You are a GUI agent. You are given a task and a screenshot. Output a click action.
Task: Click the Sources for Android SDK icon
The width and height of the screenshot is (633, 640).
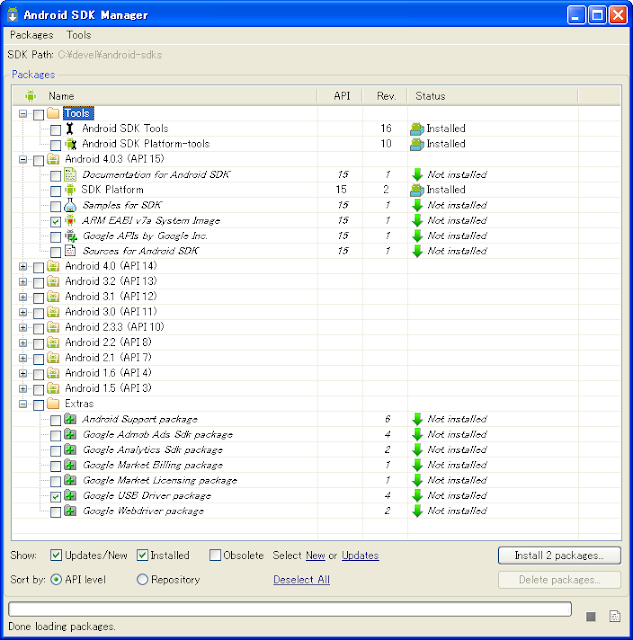pyautogui.click(x=70, y=251)
